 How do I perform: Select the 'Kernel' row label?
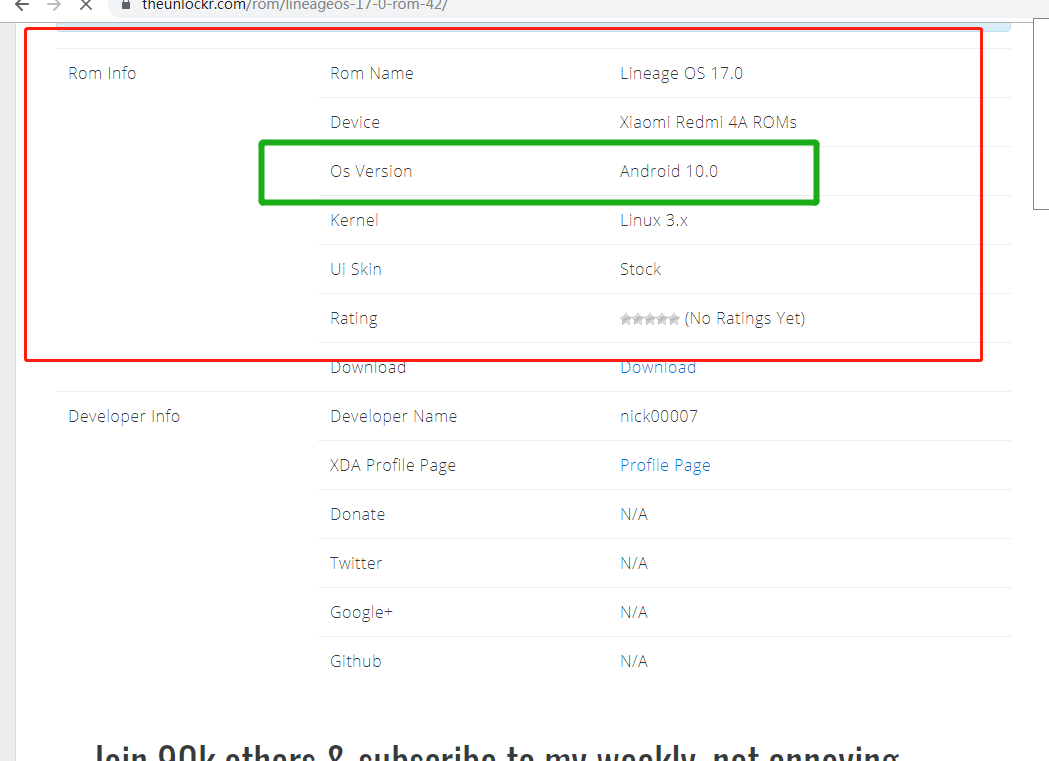click(x=355, y=220)
